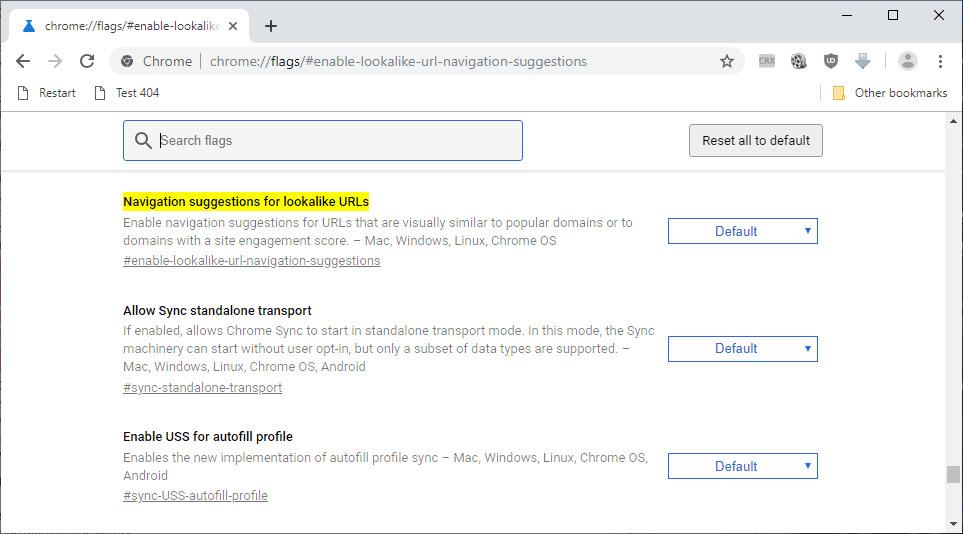
Task: Open the #sync-standalone-transport anchor link
Action: (203, 387)
